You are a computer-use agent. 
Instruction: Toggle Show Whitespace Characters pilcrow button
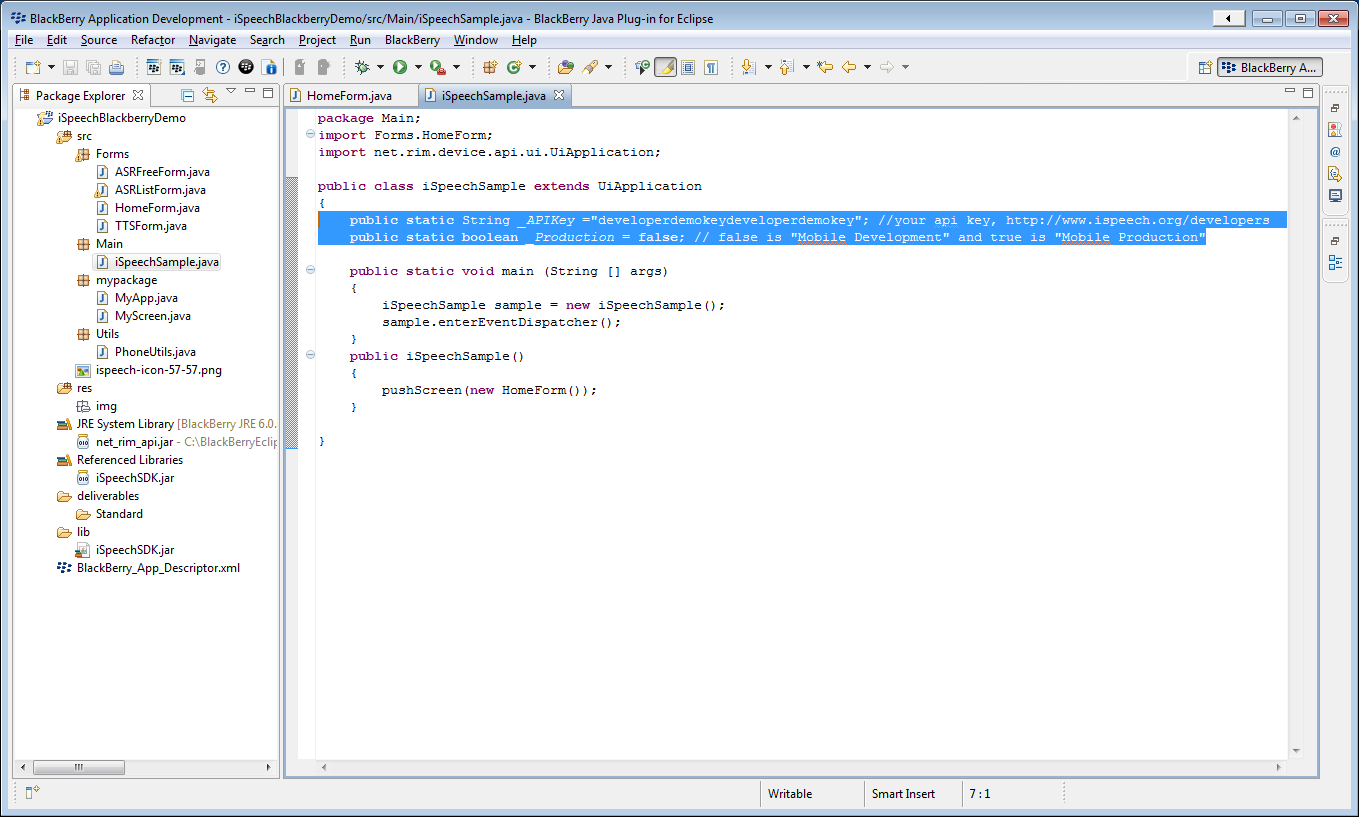tap(711, 67)
